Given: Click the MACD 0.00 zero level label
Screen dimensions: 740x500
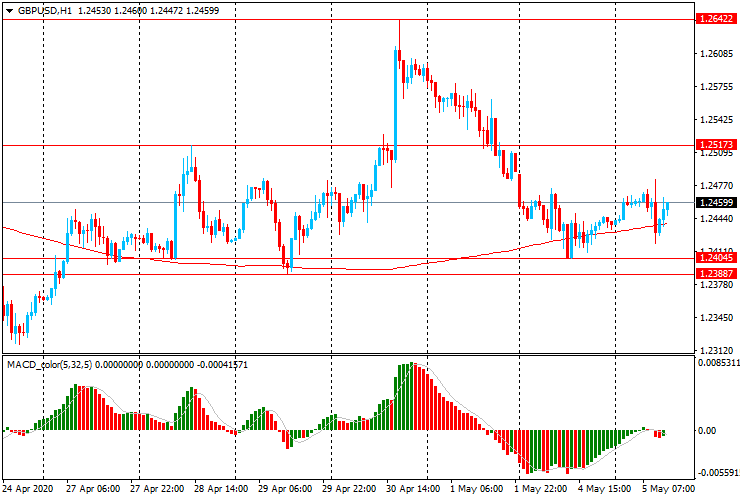Looking at the screenshot, I should pyautogui.click(x=707, y=431).
